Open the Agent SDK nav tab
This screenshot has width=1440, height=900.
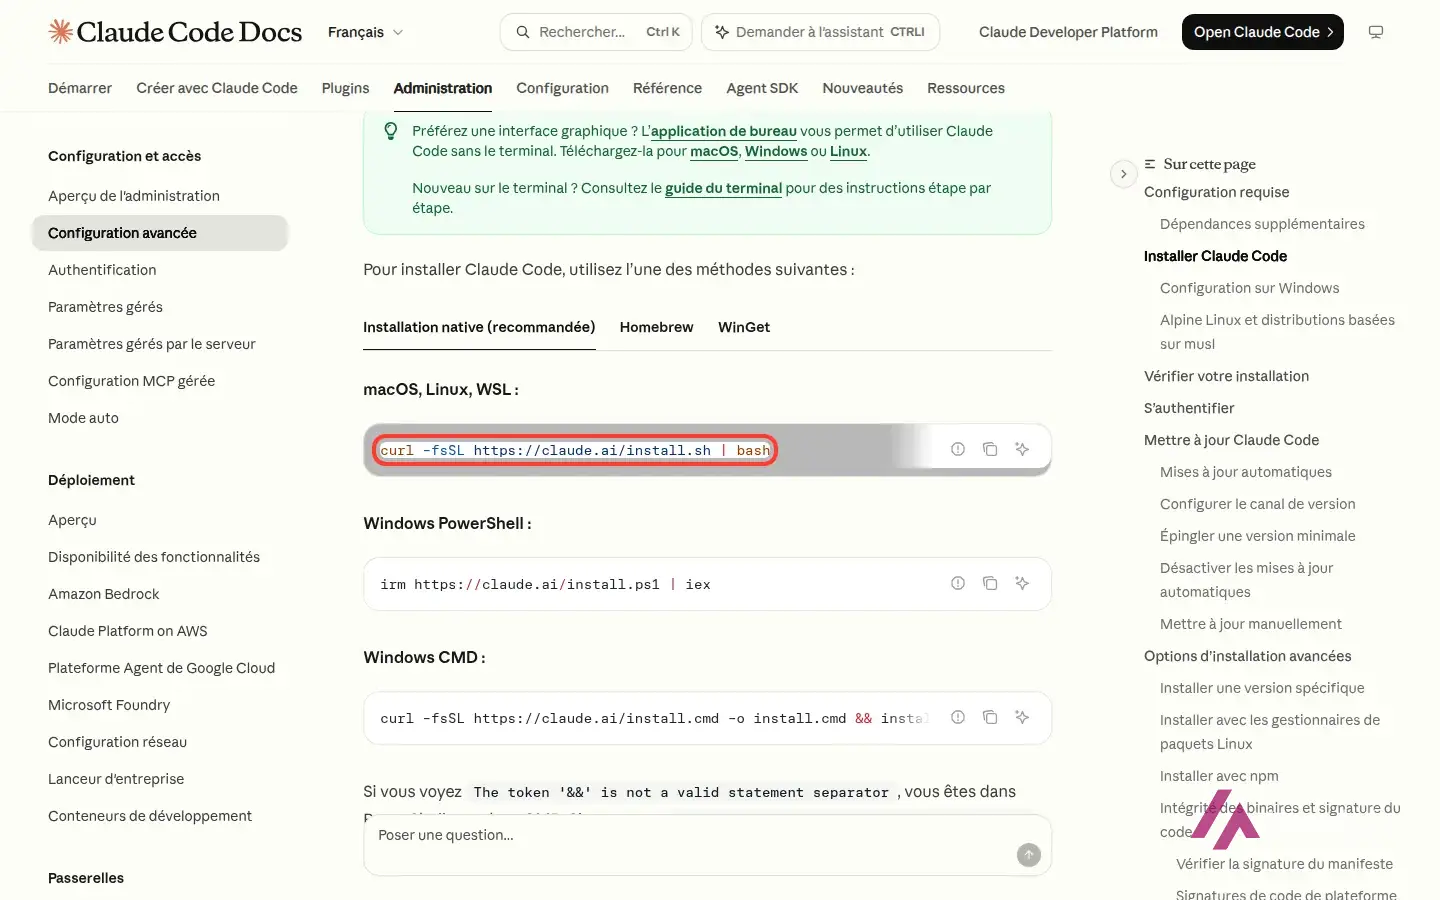click(x=762, y=88)
